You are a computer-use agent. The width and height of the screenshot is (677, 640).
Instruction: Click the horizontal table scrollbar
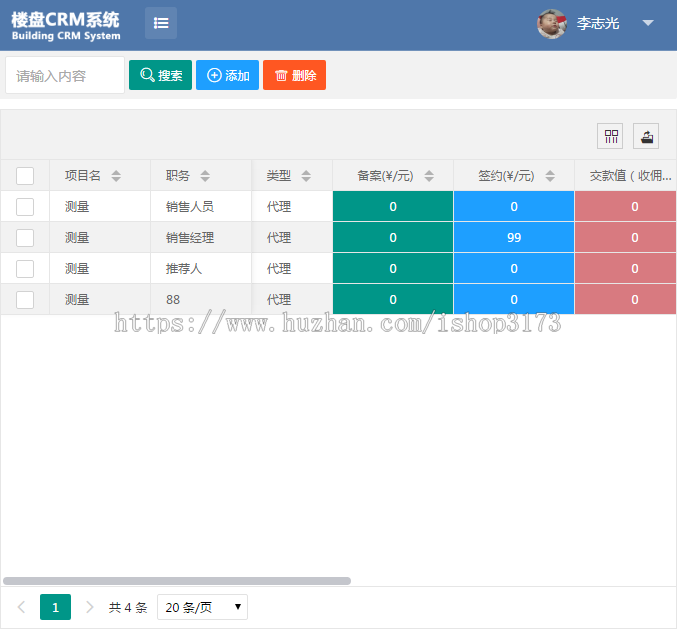click(177, 580)
